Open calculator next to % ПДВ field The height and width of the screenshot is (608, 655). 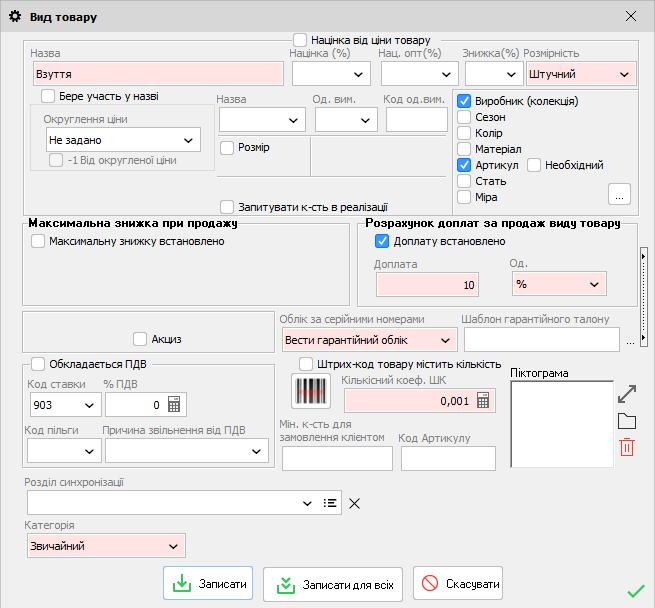[x=175, y=405]
